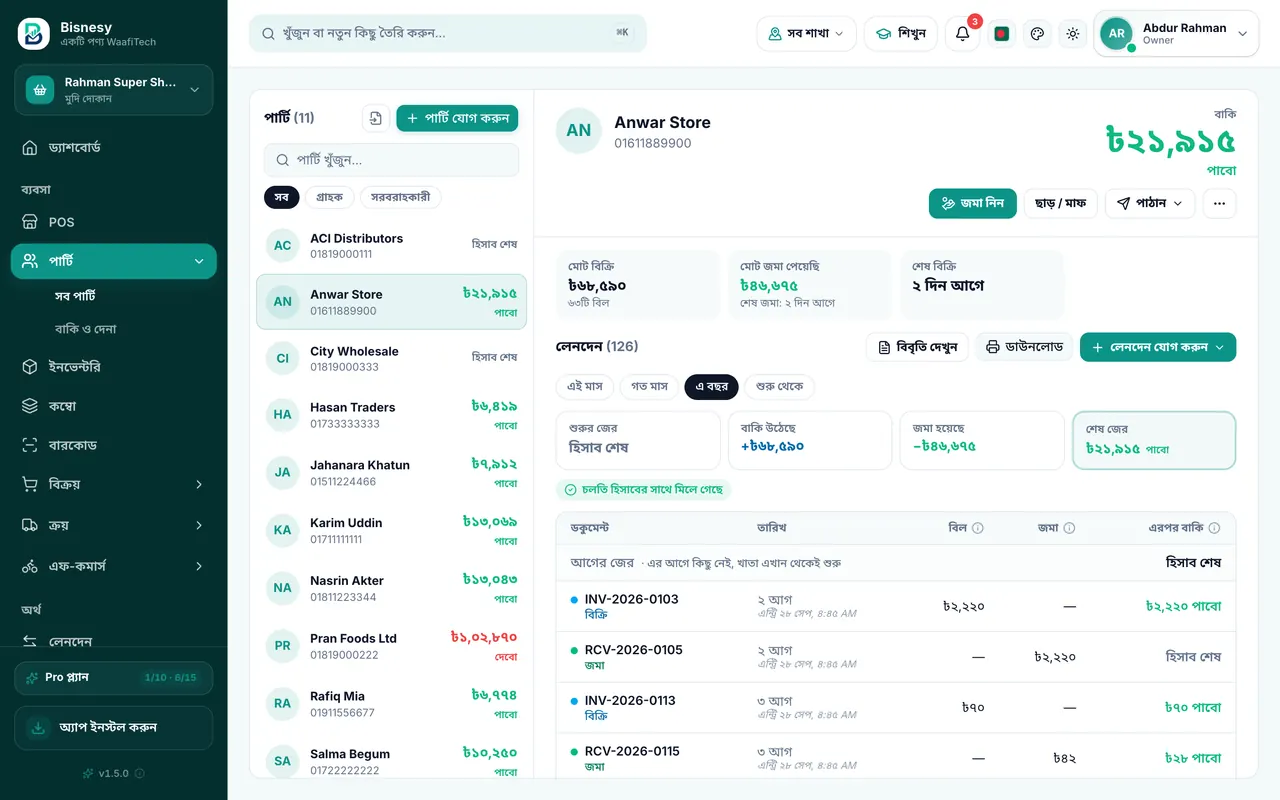Open সব শাখা branch dropdown
The width and height of the screenshot is (1280, 800).
click(806, 33)
